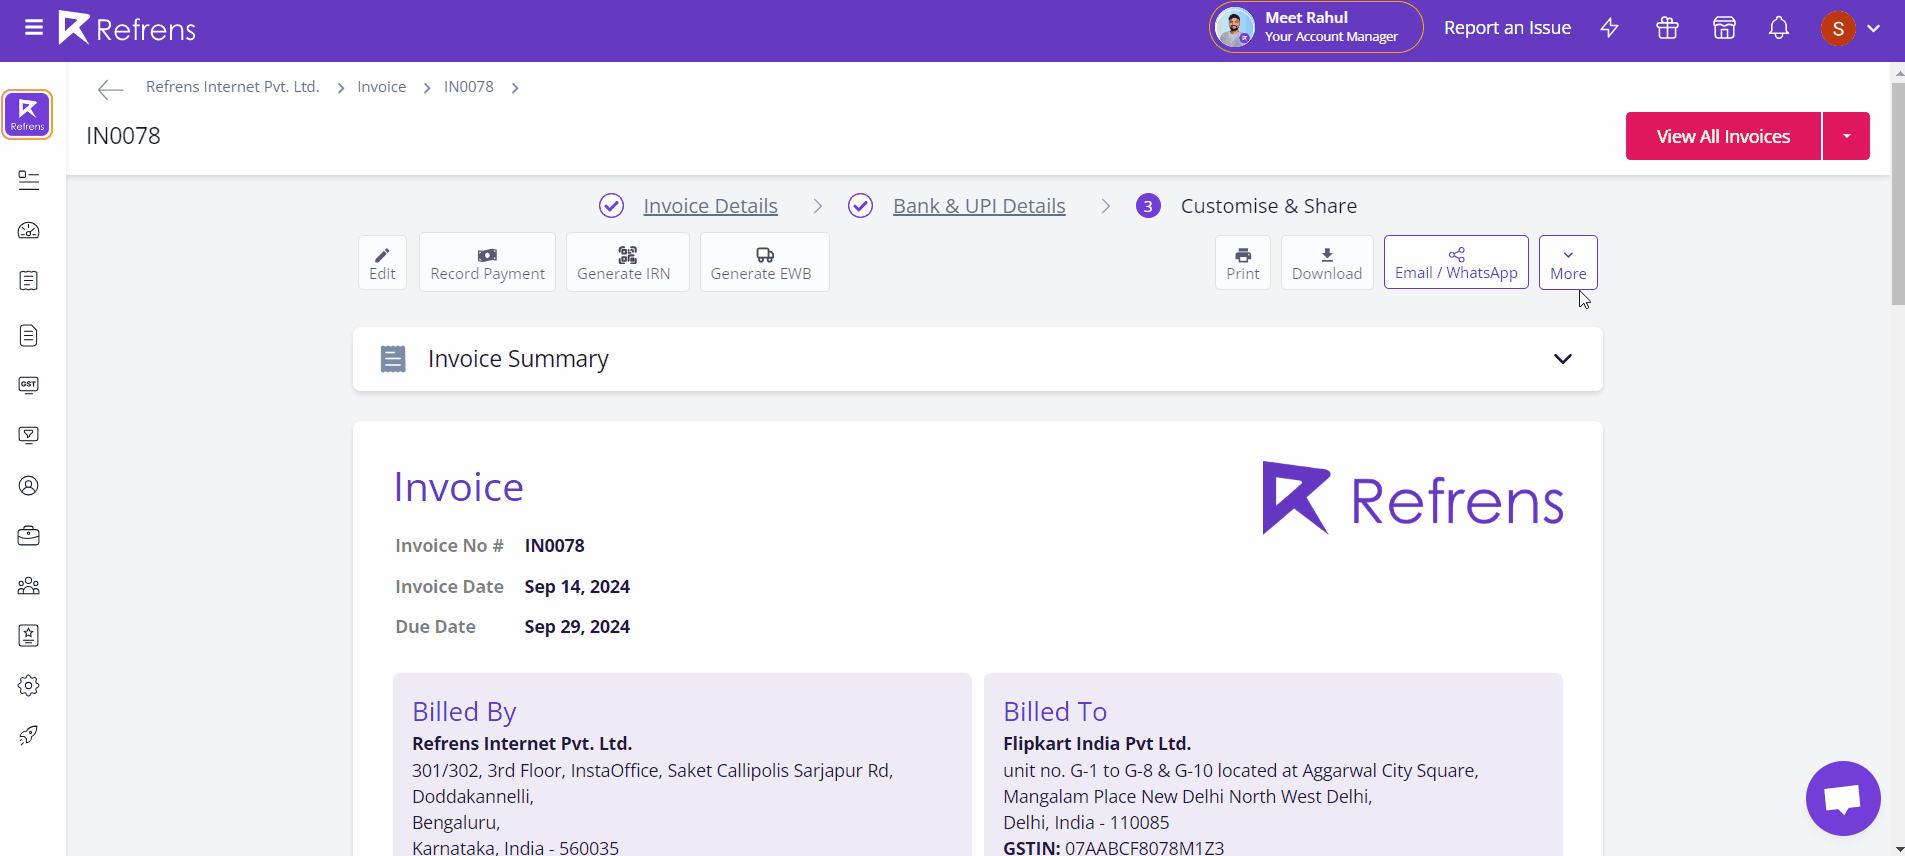The height and width of the screenshot is (856, 1905).
Task: Click the Invoice Summary heading
Action: pos(518,359)
